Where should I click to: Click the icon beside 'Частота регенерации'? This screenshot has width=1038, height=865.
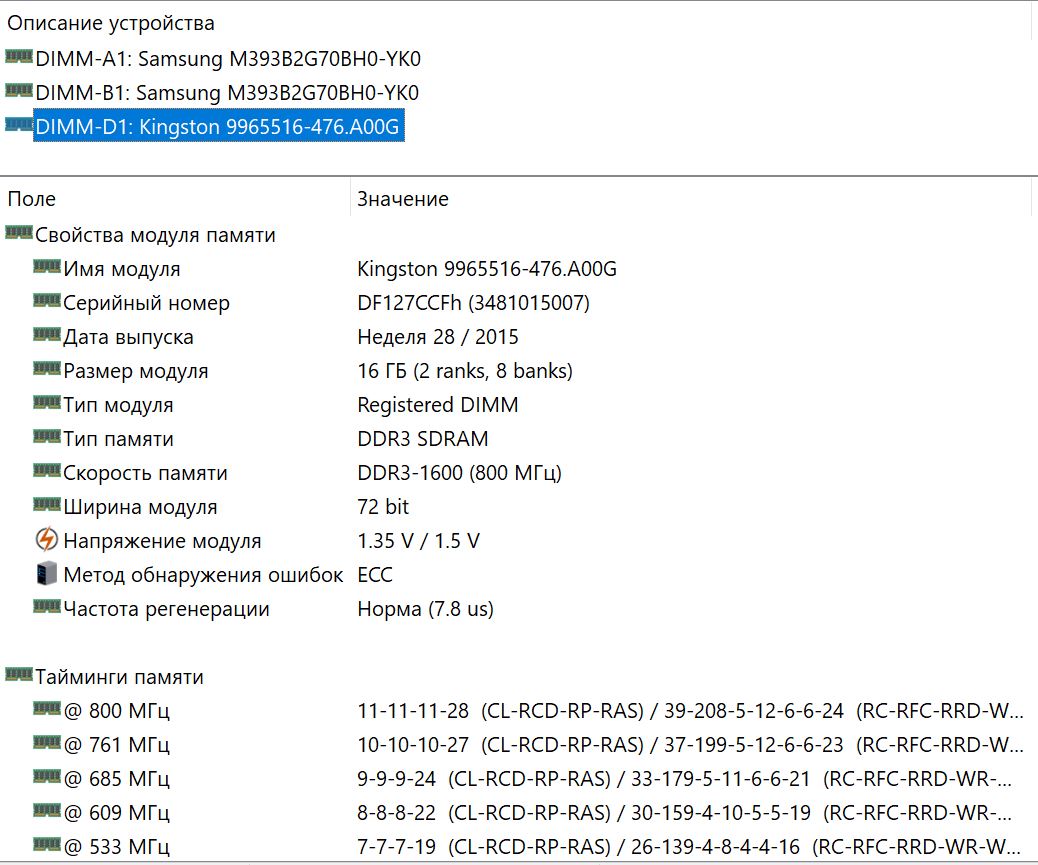coord(46,606)
